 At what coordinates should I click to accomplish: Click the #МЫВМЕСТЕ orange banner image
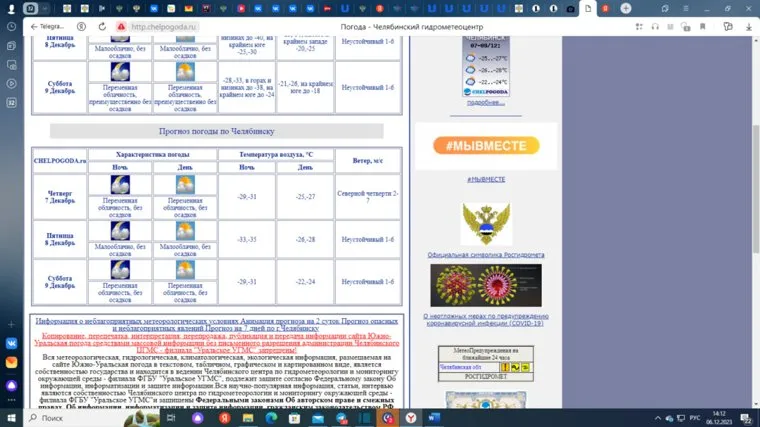point(486,146)
